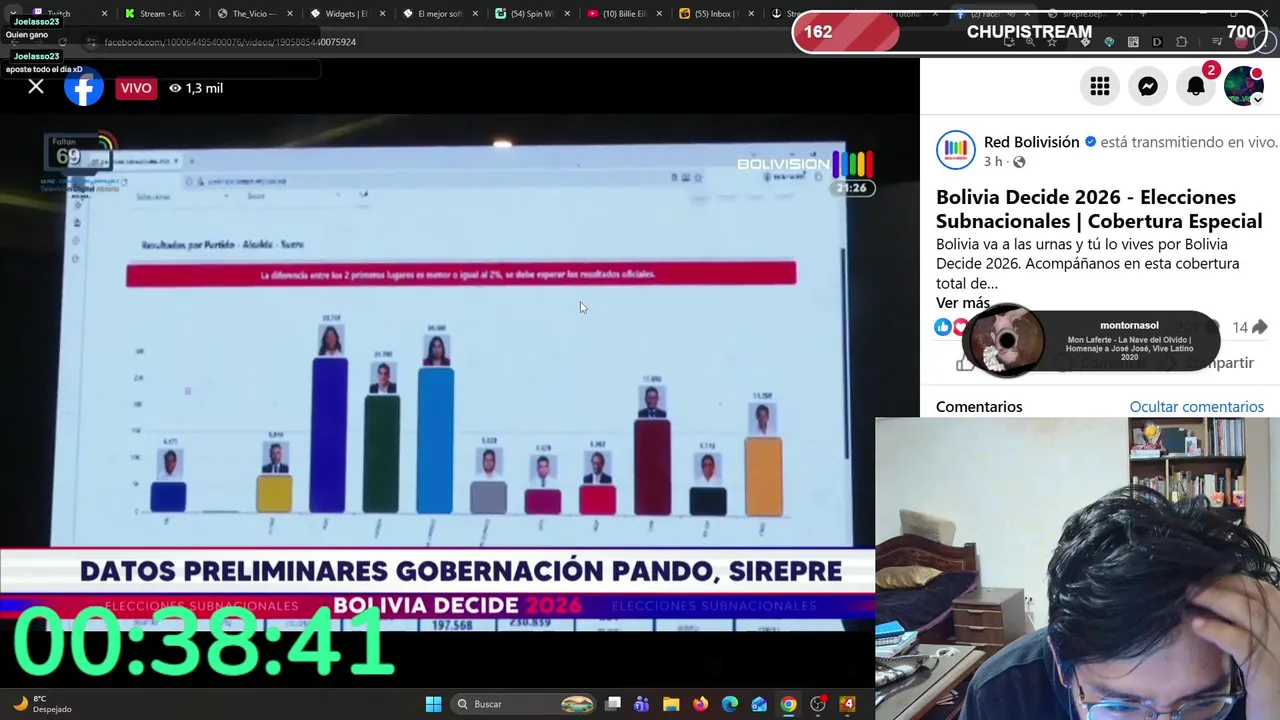
Task: Switch to the Inbox browser tab
Action: click(x=713, y=14)
